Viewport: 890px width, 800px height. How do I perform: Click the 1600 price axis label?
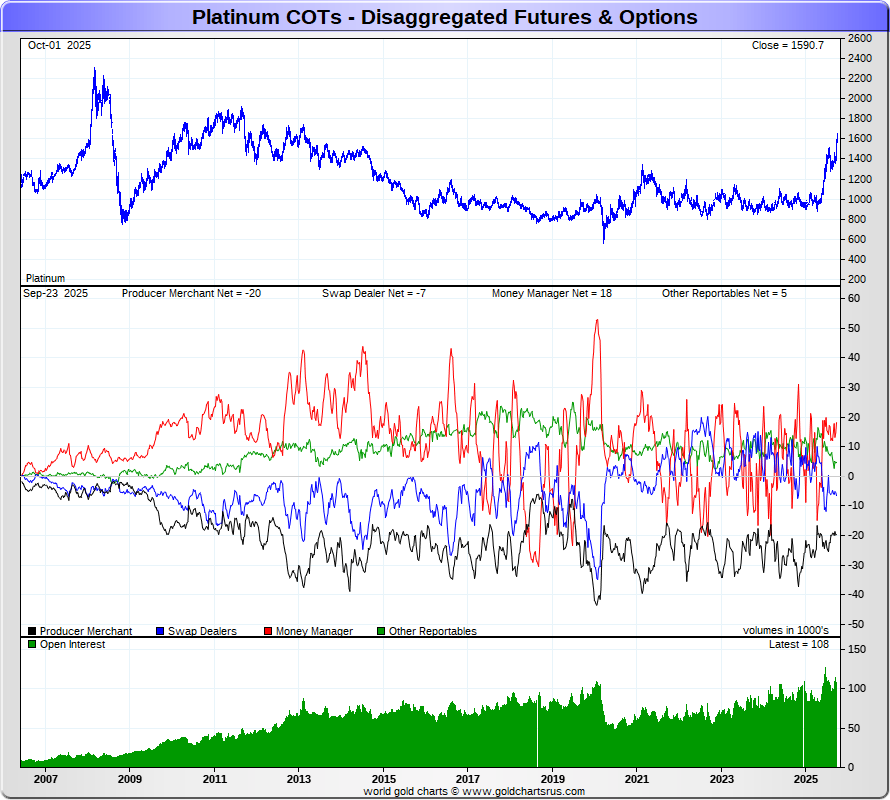(x=860, y=139)
